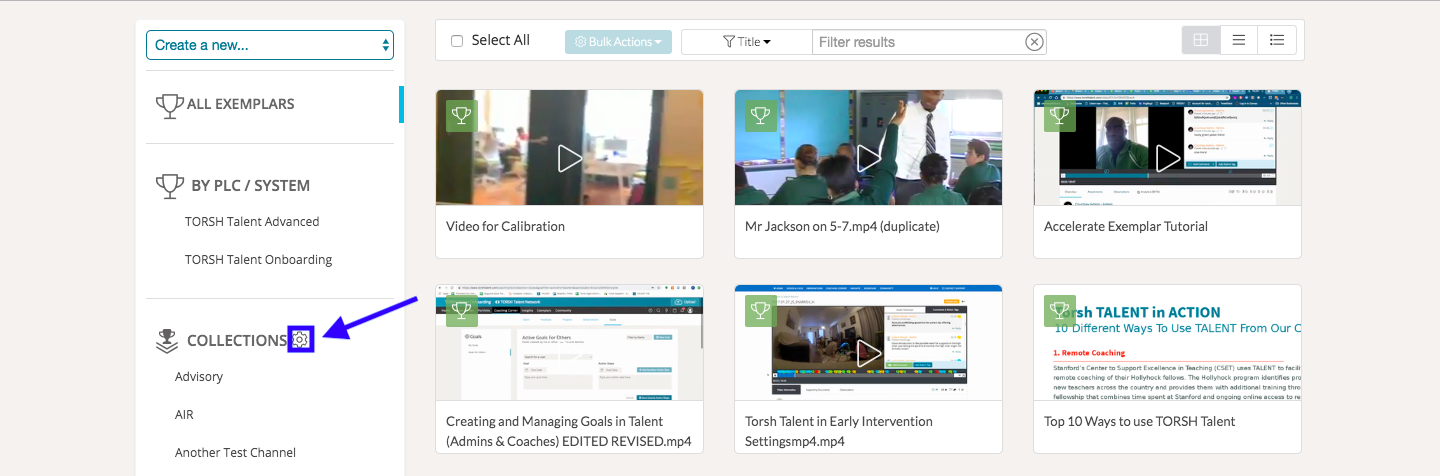Viewport: 1440px width, 476px height.
Task: Switch to grid view layout
Action: (1201, 40)
